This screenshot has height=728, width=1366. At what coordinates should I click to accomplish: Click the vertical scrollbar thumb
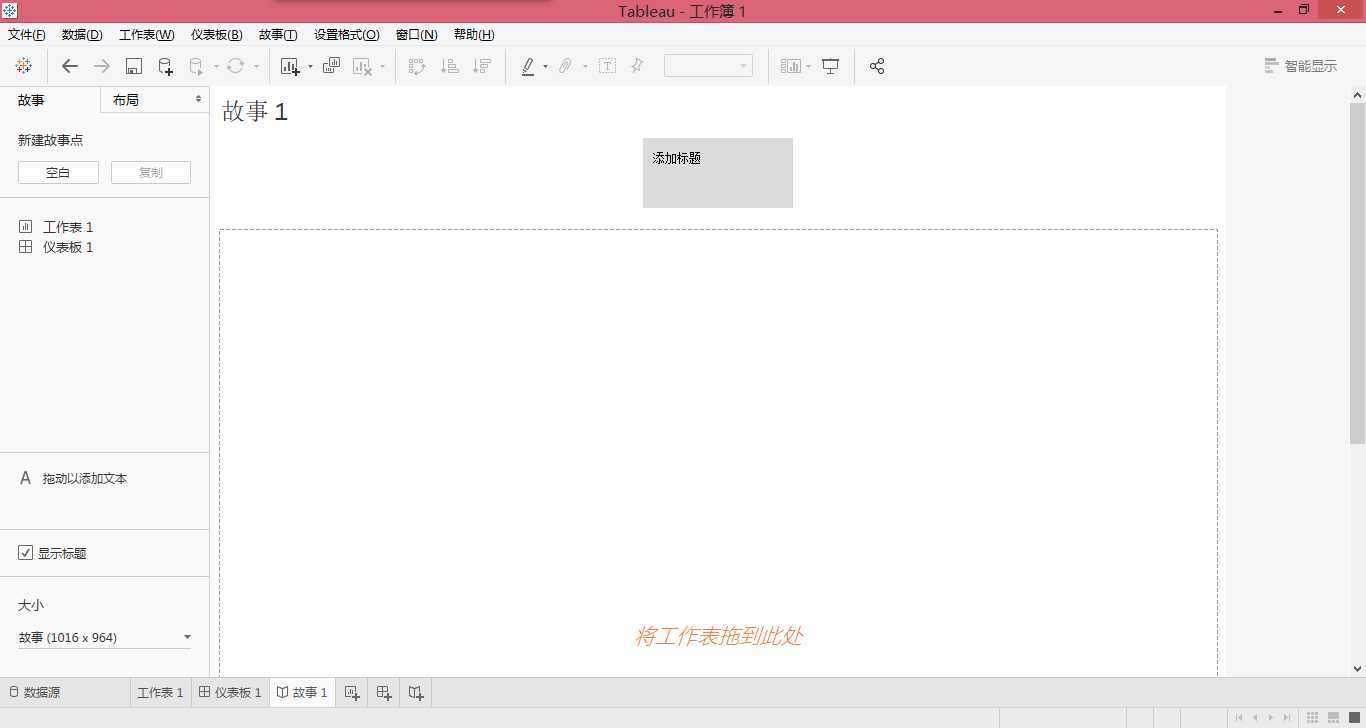click(1357, 273)
